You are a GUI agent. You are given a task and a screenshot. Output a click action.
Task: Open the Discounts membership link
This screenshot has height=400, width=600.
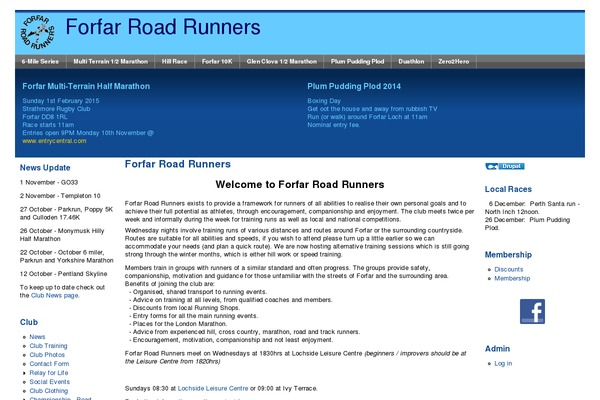[x=509, y=269]
